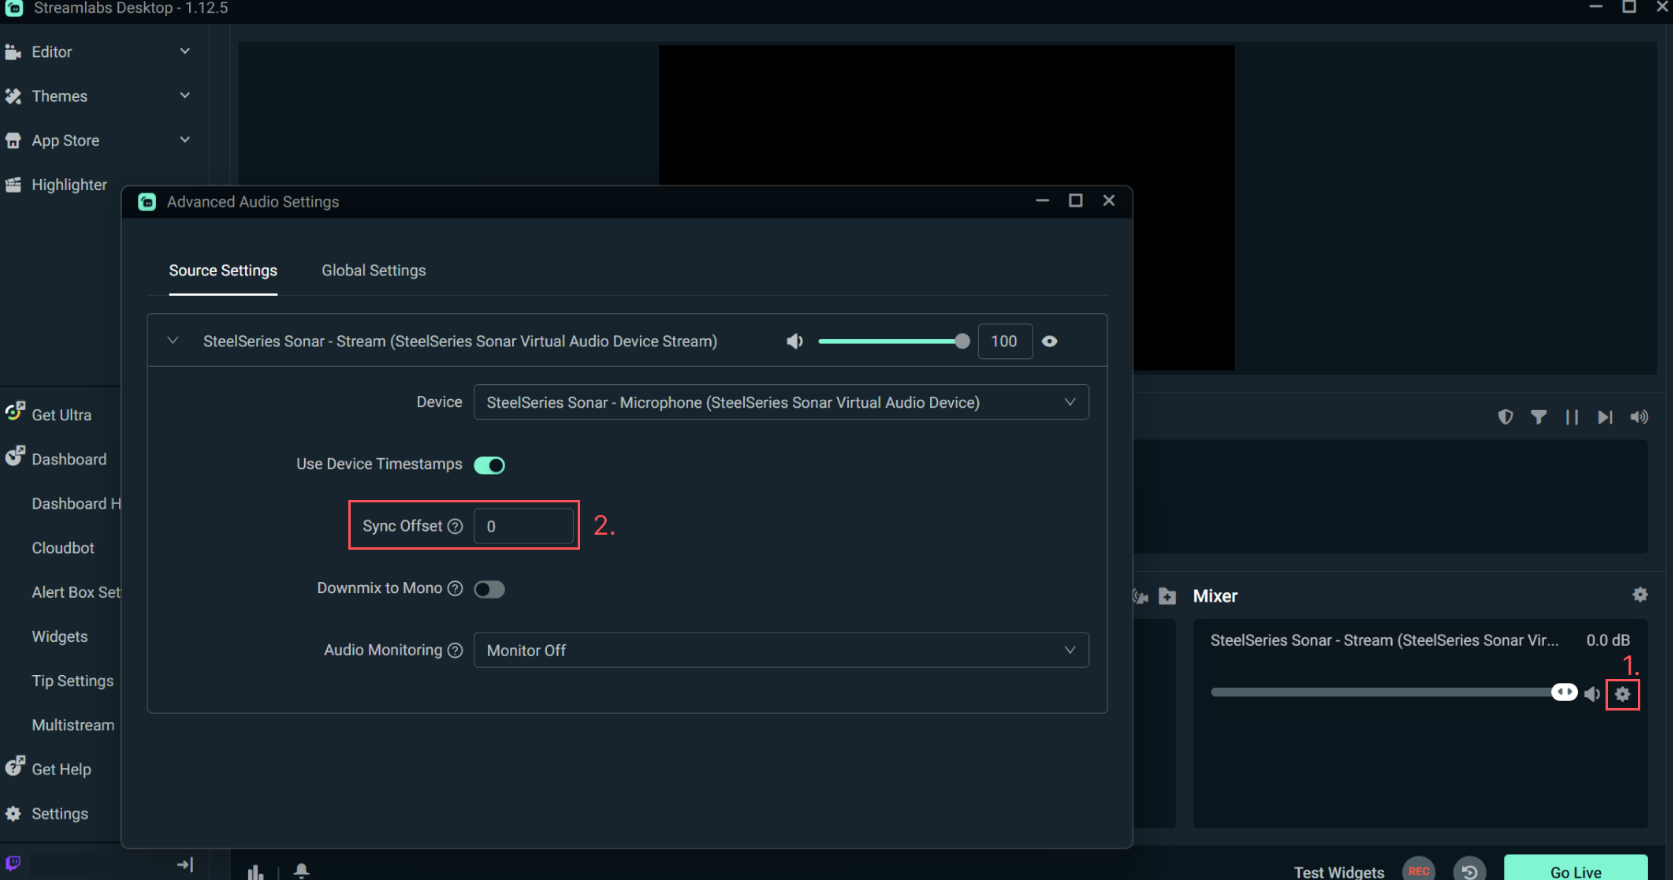Screen dimensions: 1673x880
Task: Adjust the source volume slider in Advanced Audio
Action: pyautogui.click(x=894, y=342)
